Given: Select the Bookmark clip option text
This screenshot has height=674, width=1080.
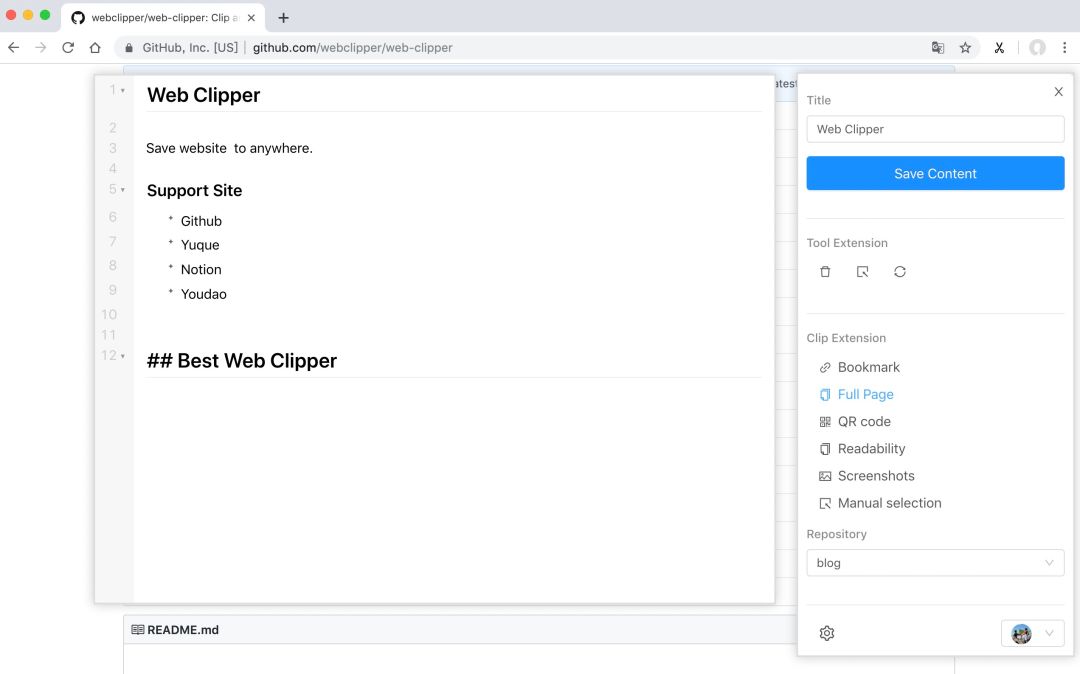Looking at the screenshot, I should click(869, 368).
